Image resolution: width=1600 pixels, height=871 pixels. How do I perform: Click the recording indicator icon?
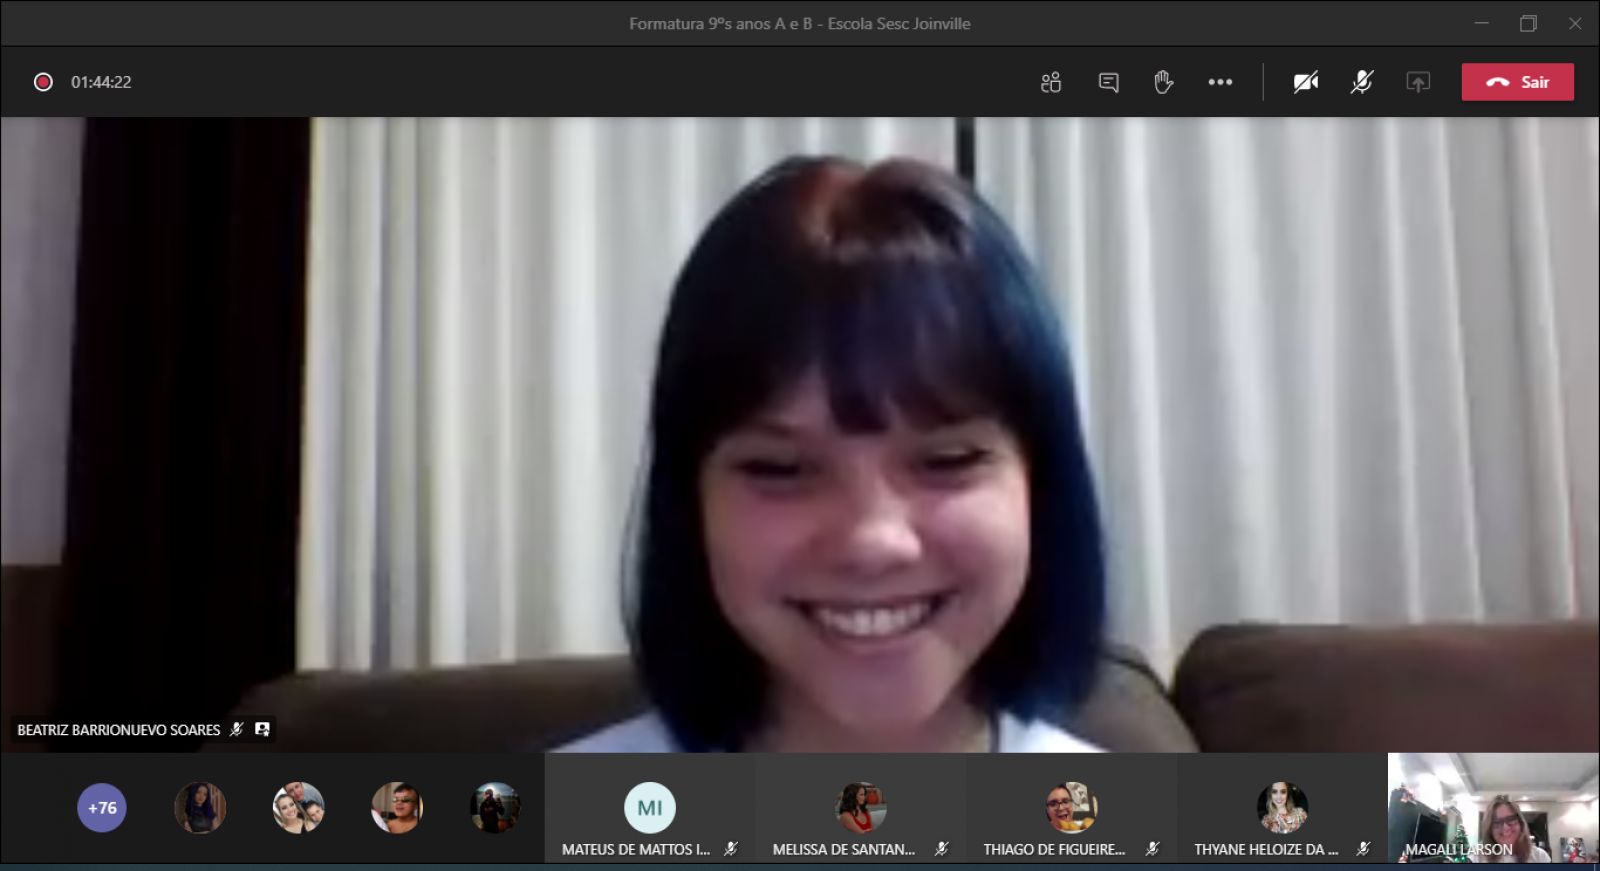tap(43, 82)
